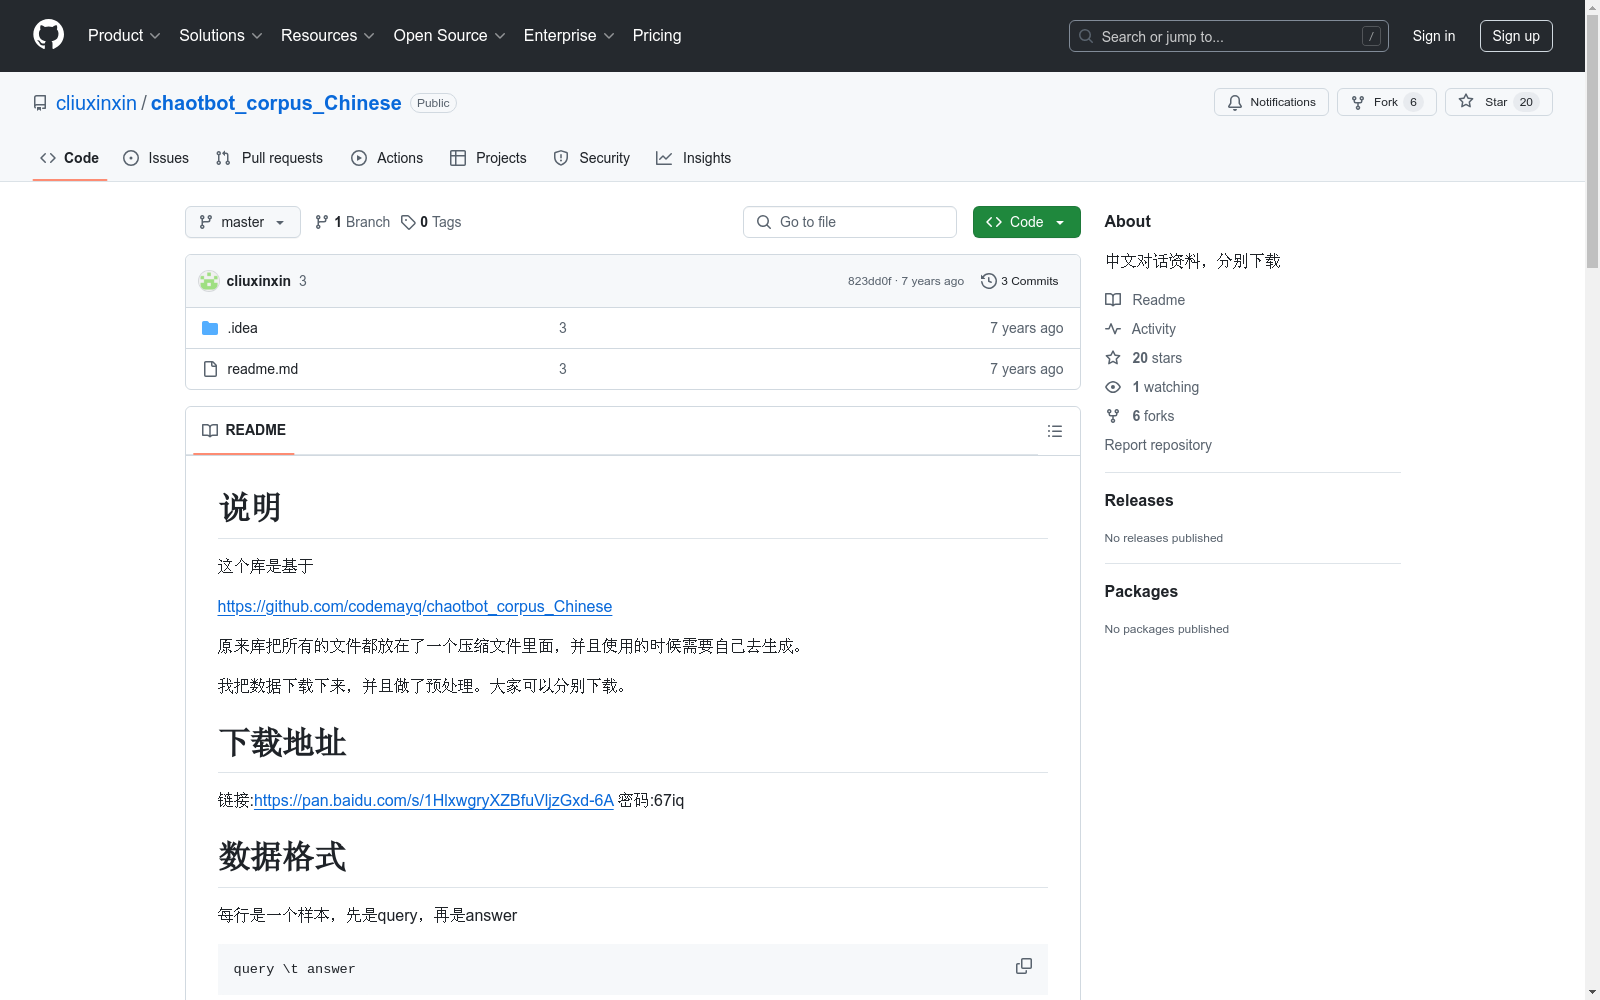
Task: Open the Security tab
Action: (x=592, y=158)
